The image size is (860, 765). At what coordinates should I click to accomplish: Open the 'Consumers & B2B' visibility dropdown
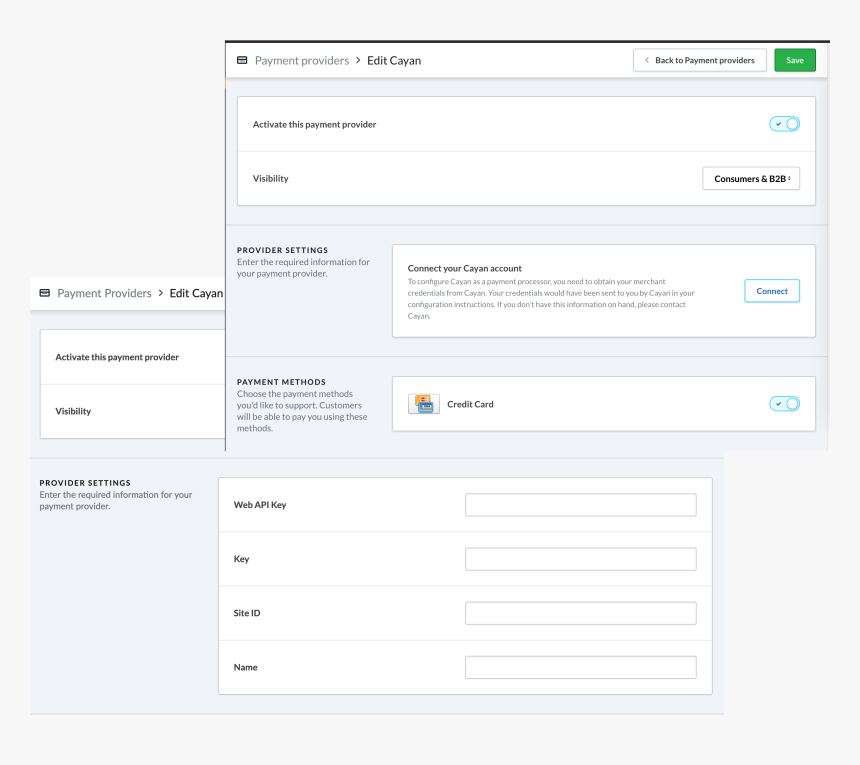[750, 179]
